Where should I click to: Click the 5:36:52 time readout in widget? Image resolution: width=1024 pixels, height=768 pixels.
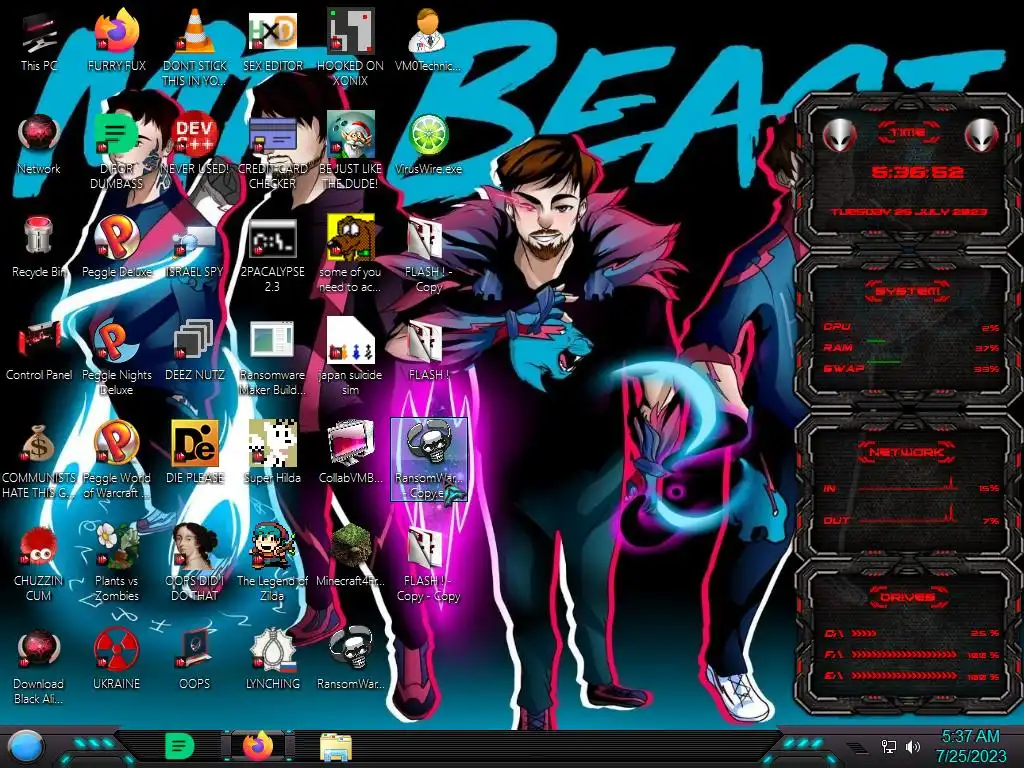tap(918, 172)
